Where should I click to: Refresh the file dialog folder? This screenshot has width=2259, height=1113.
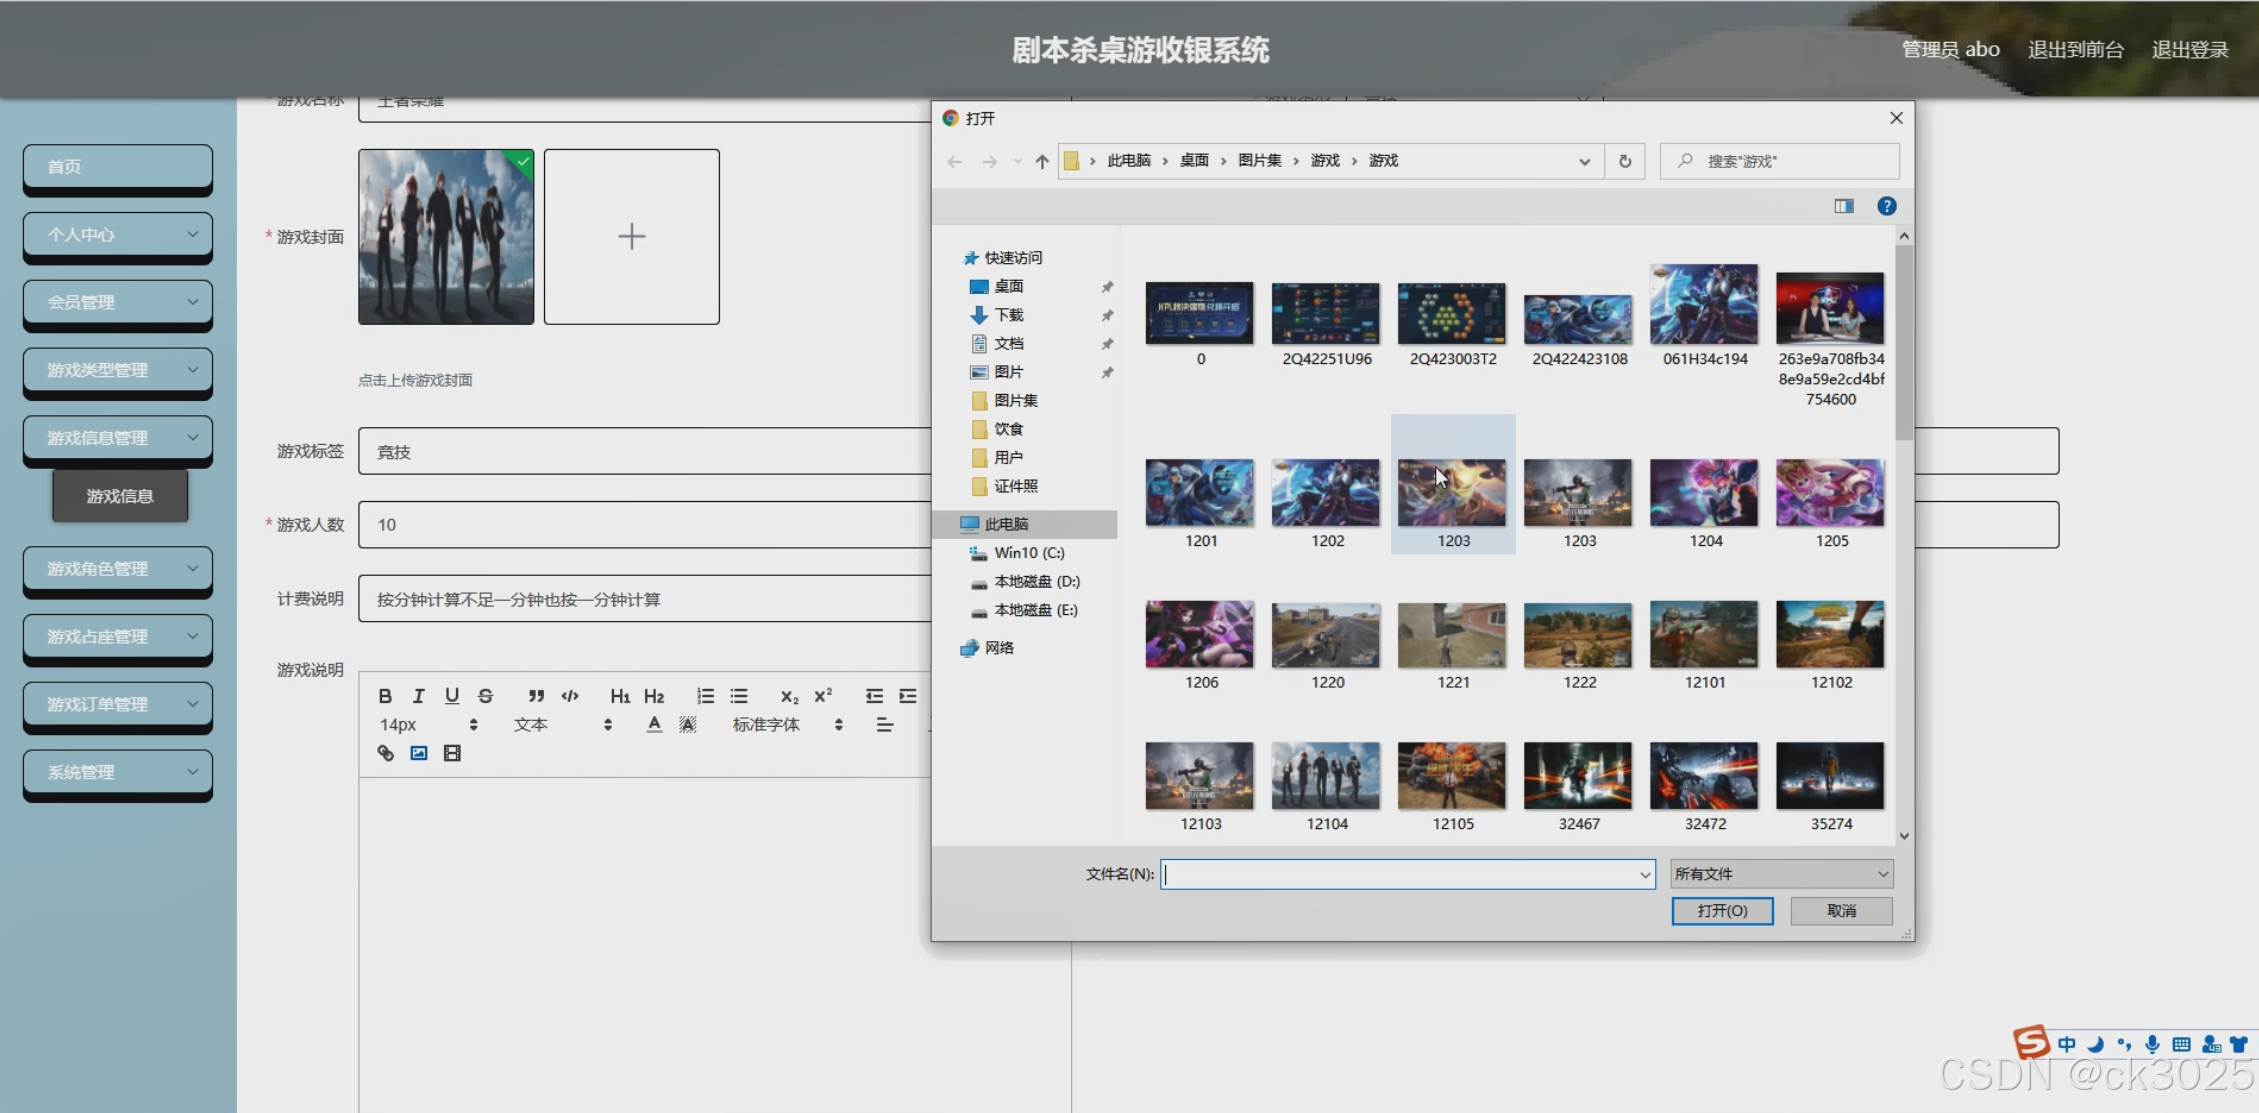[x=1625, y=161]
